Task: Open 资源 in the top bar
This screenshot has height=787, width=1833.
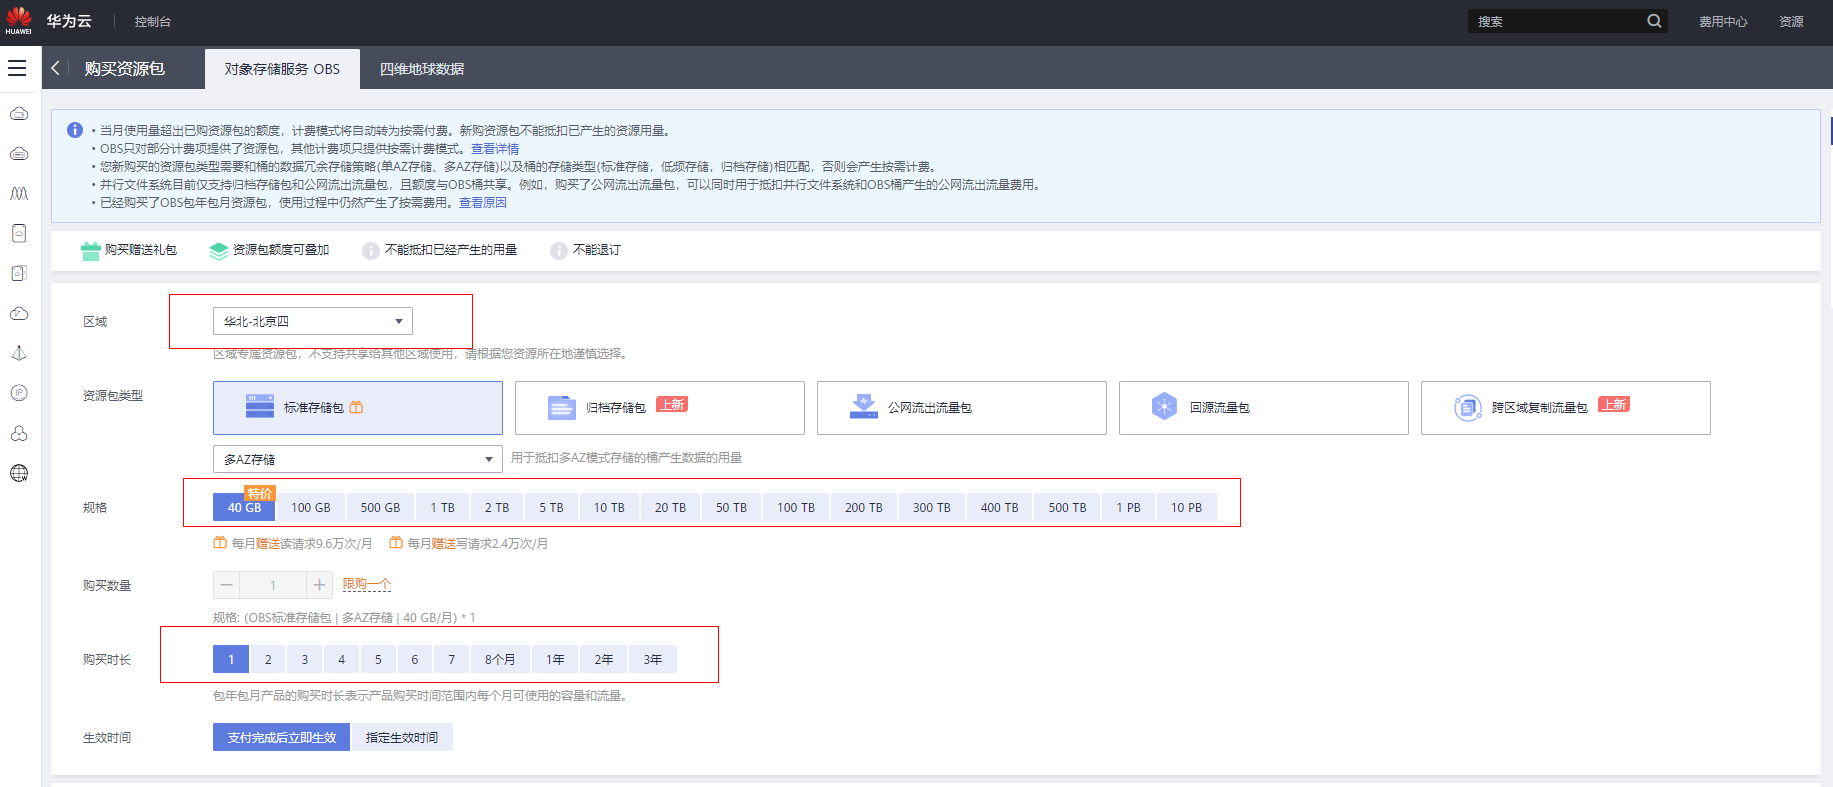Action: point(1791,21)
